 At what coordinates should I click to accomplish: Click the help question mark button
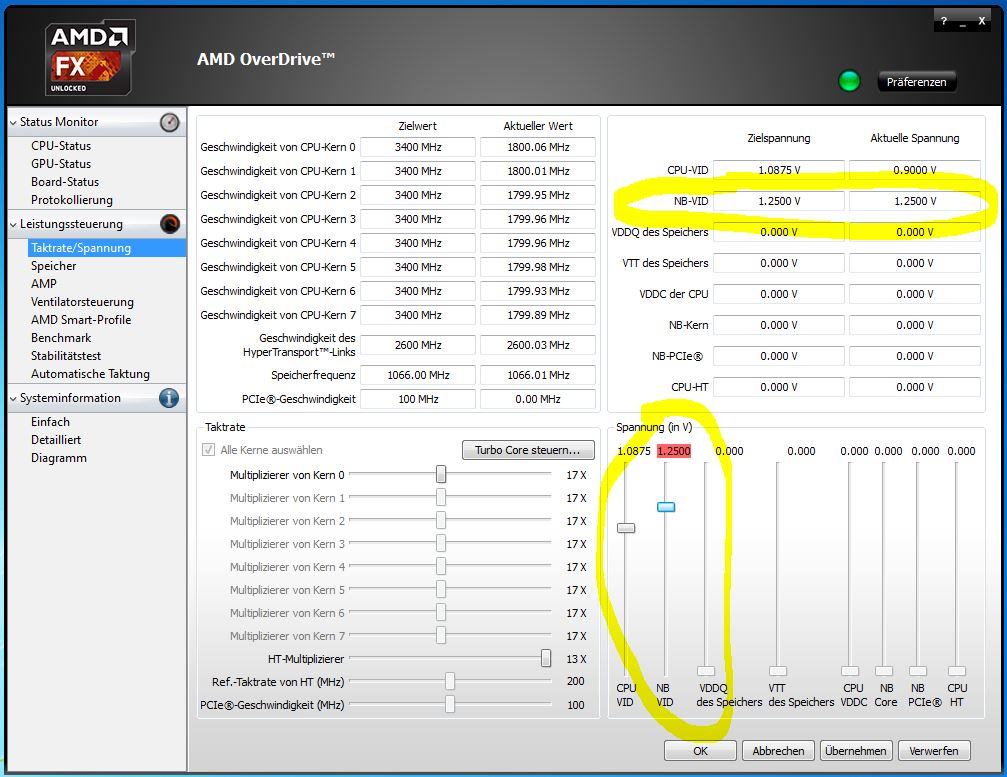pos(943,21)
